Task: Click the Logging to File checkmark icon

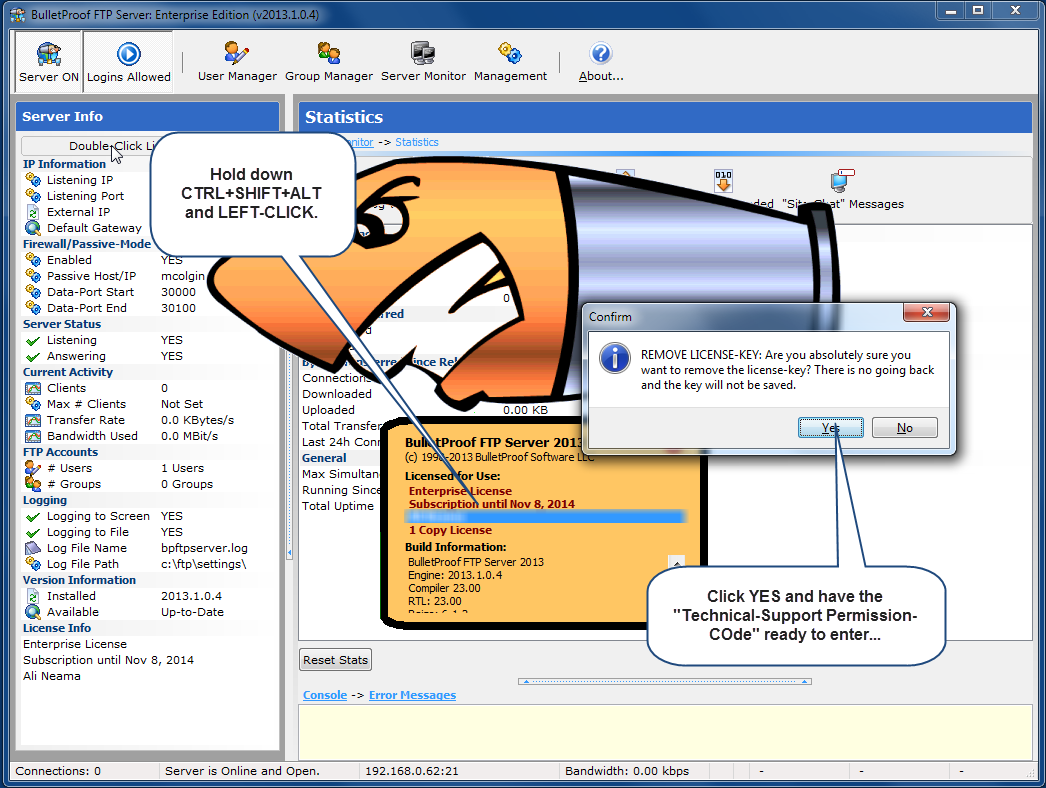Action: point(33,532)
